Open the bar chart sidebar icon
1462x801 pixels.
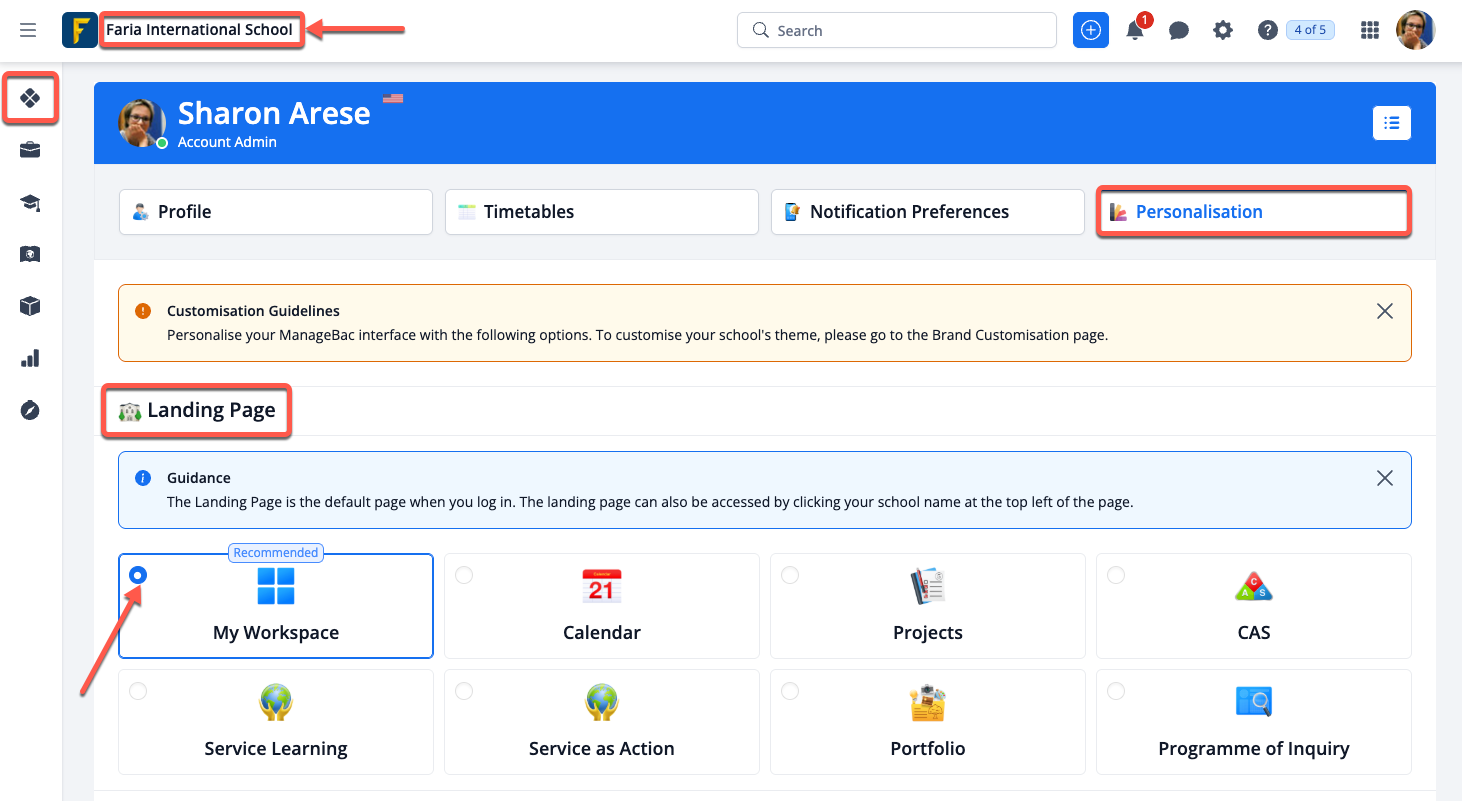(30, 358)
